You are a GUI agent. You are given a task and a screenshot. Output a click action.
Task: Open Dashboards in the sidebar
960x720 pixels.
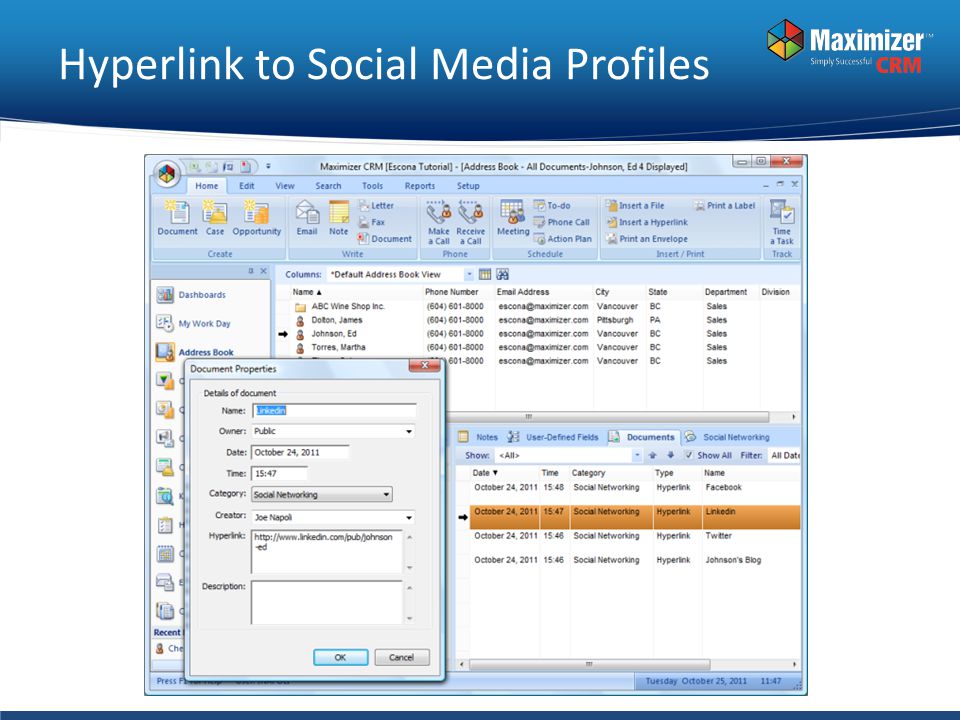click(192, 294)
